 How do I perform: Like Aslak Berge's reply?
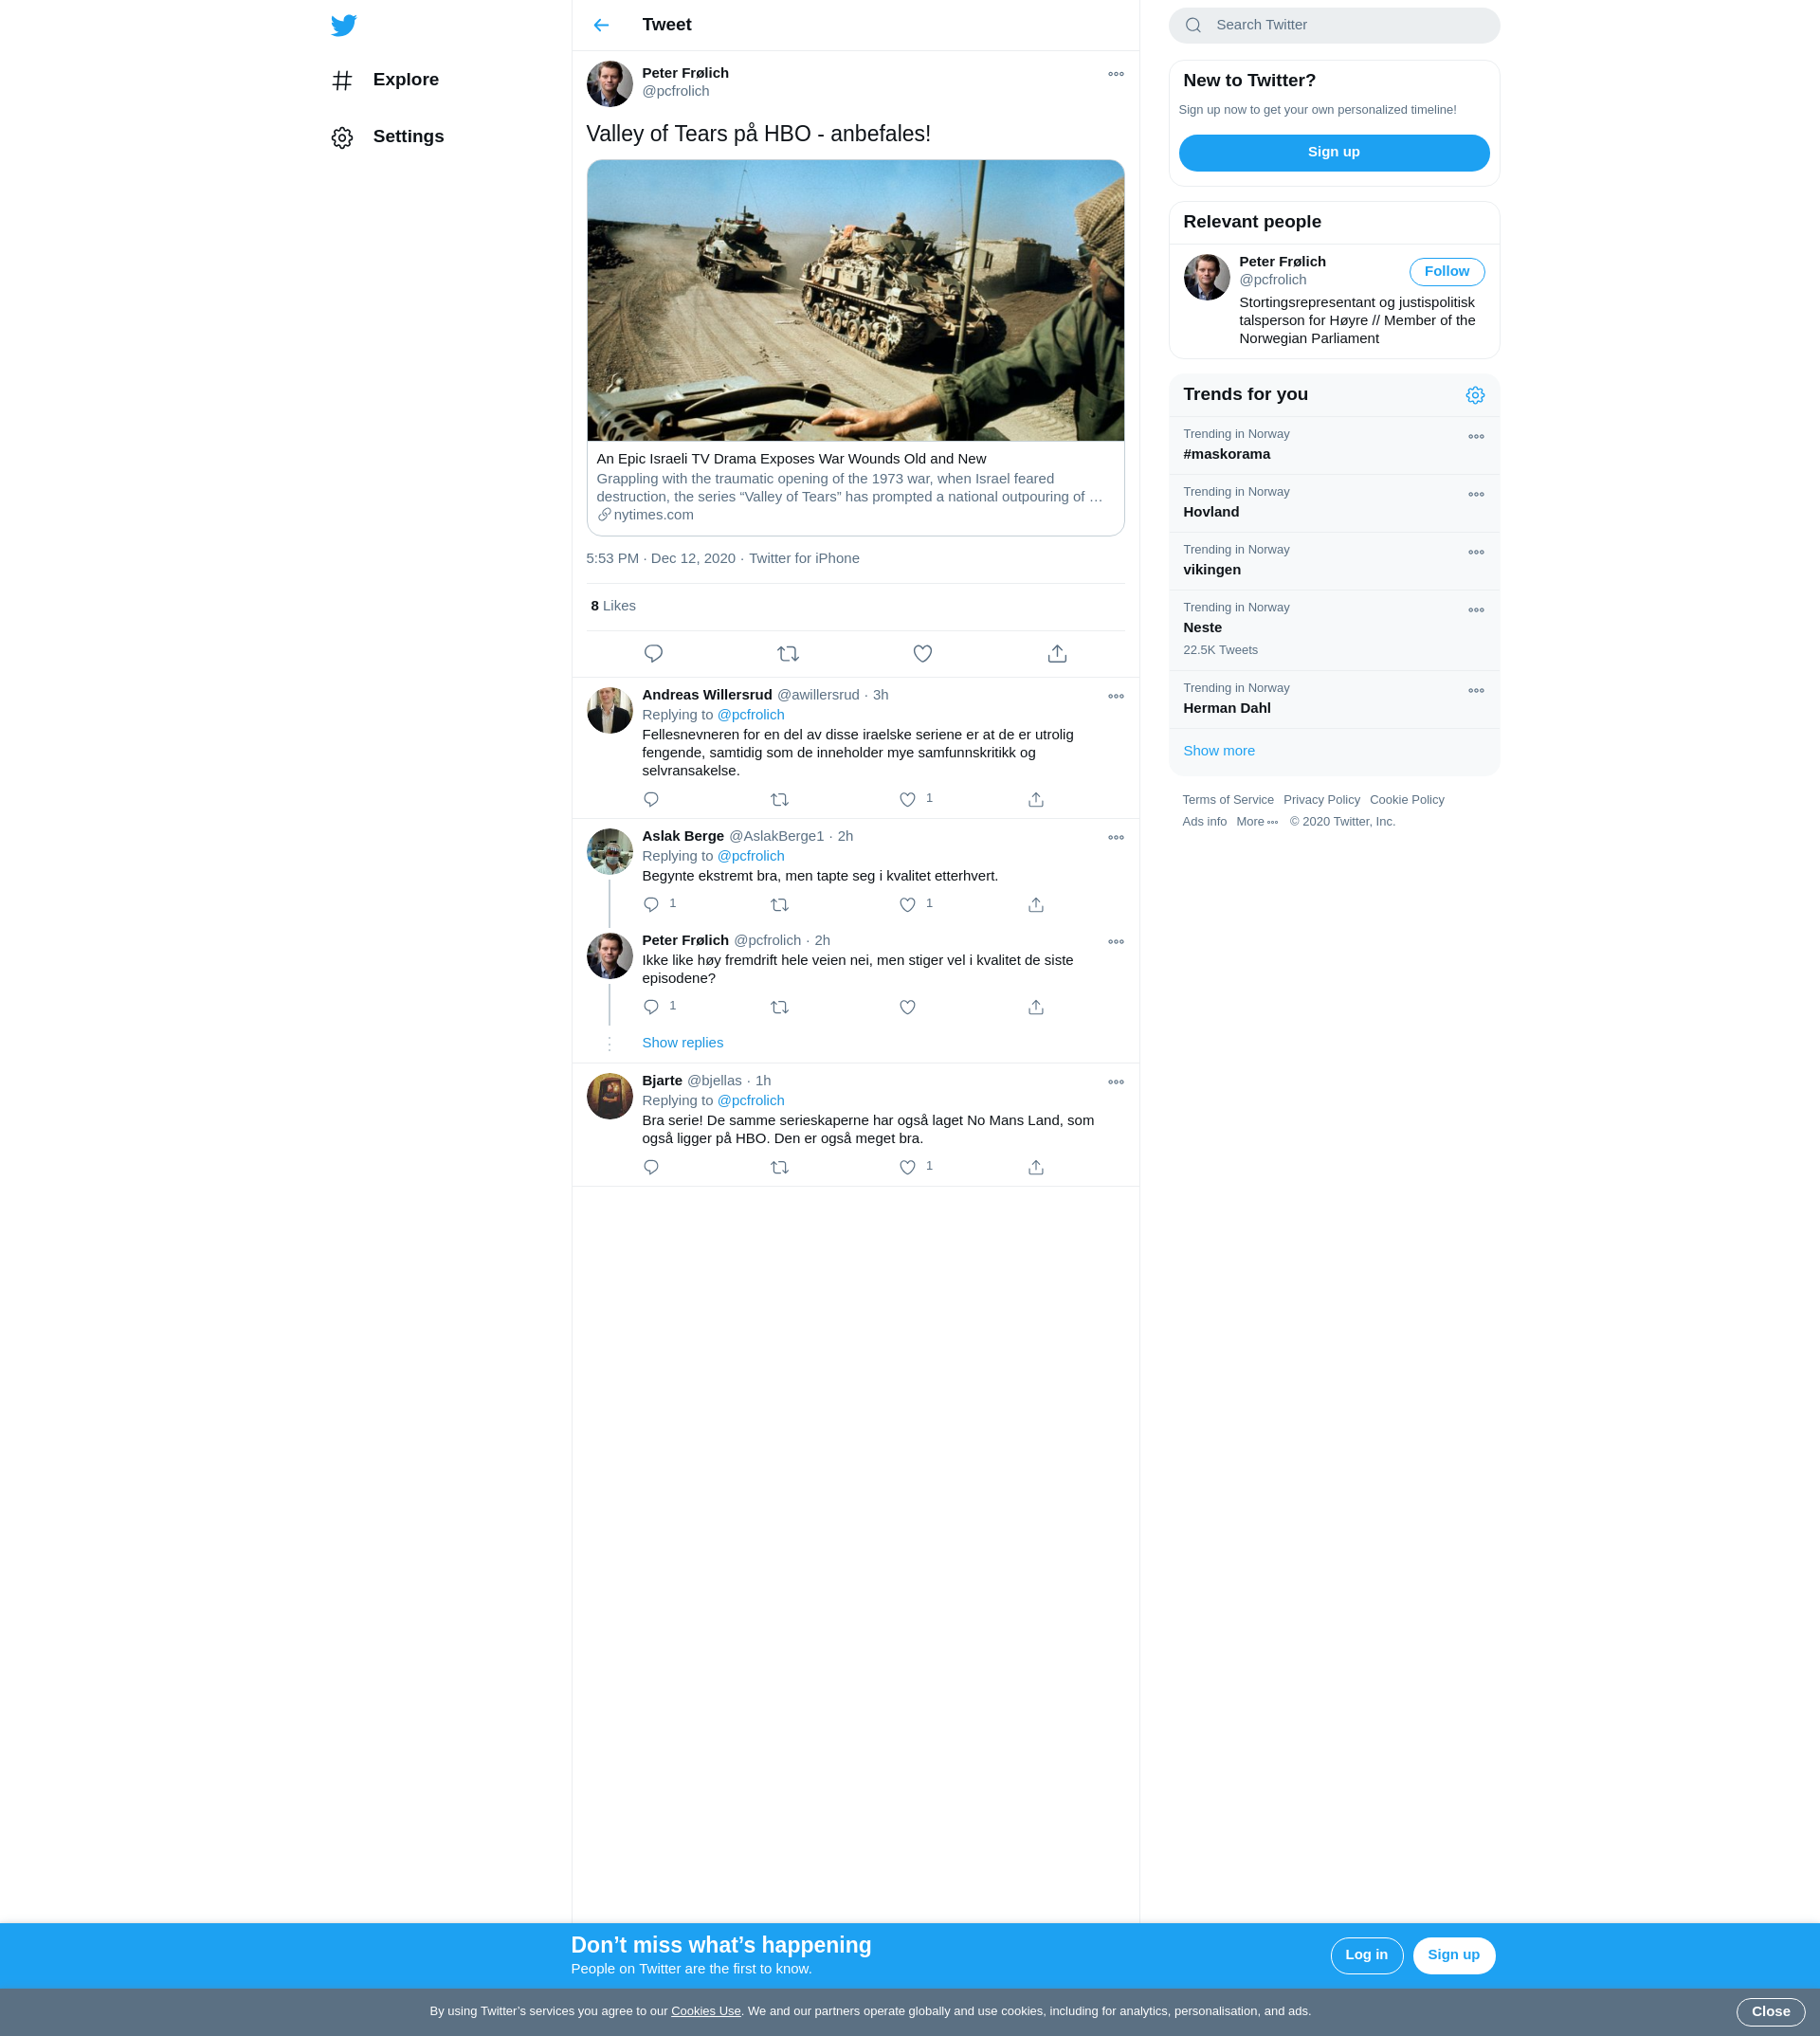click(x=907, y=905)
